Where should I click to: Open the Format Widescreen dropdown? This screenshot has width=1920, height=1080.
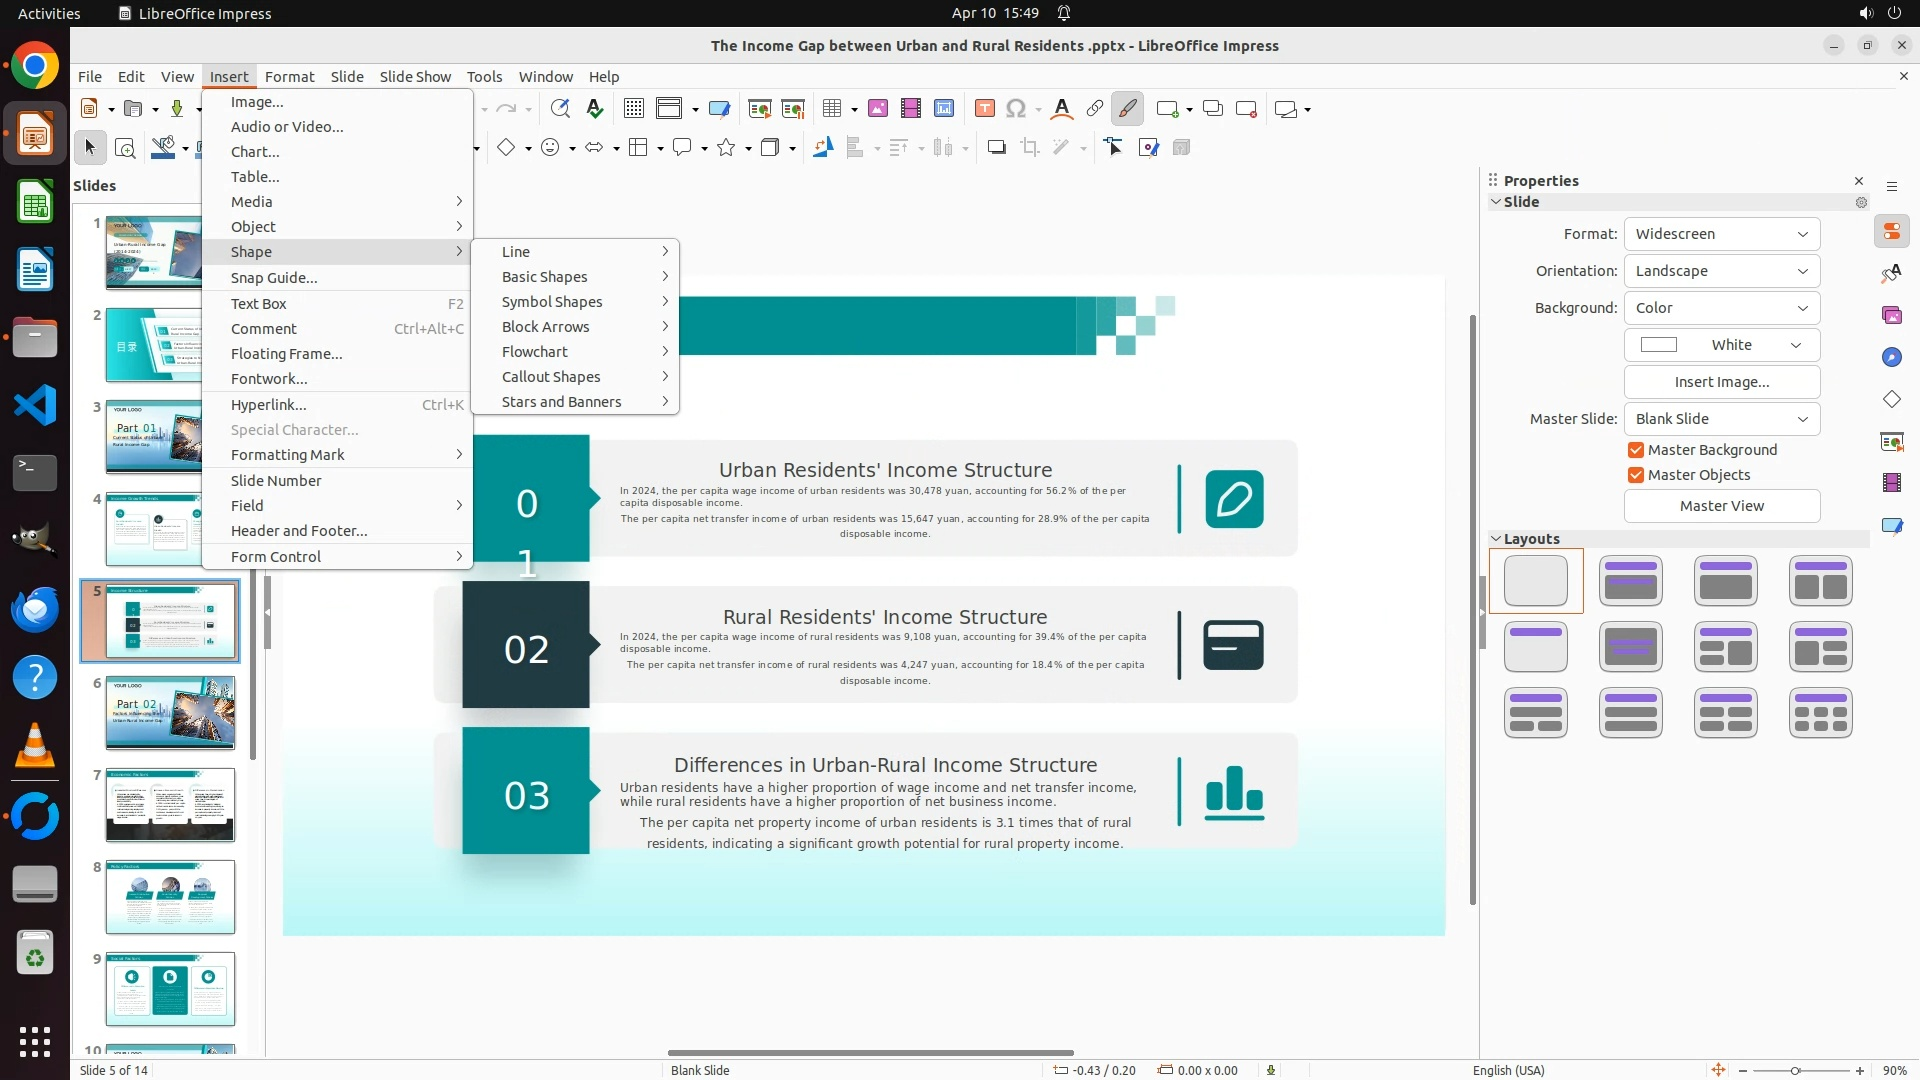pyautogui.click(x=1721, y=234)
